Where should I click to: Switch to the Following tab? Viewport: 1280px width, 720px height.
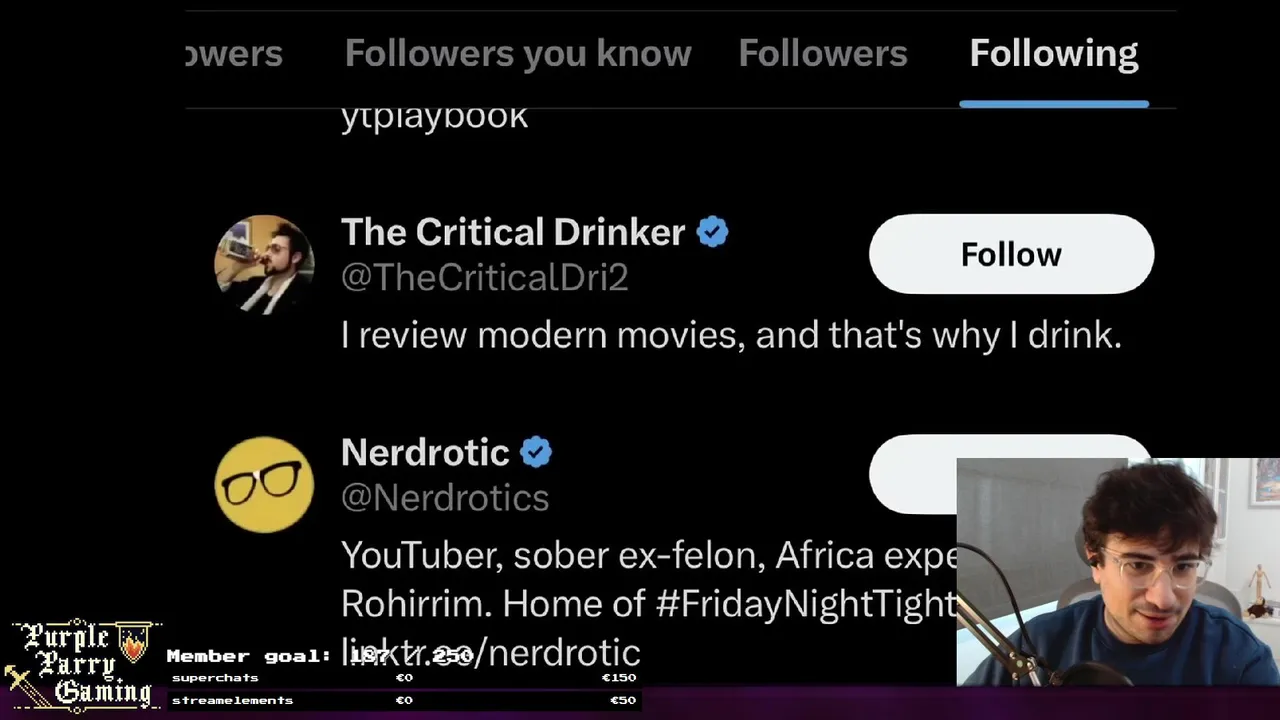pos(1053,54)
